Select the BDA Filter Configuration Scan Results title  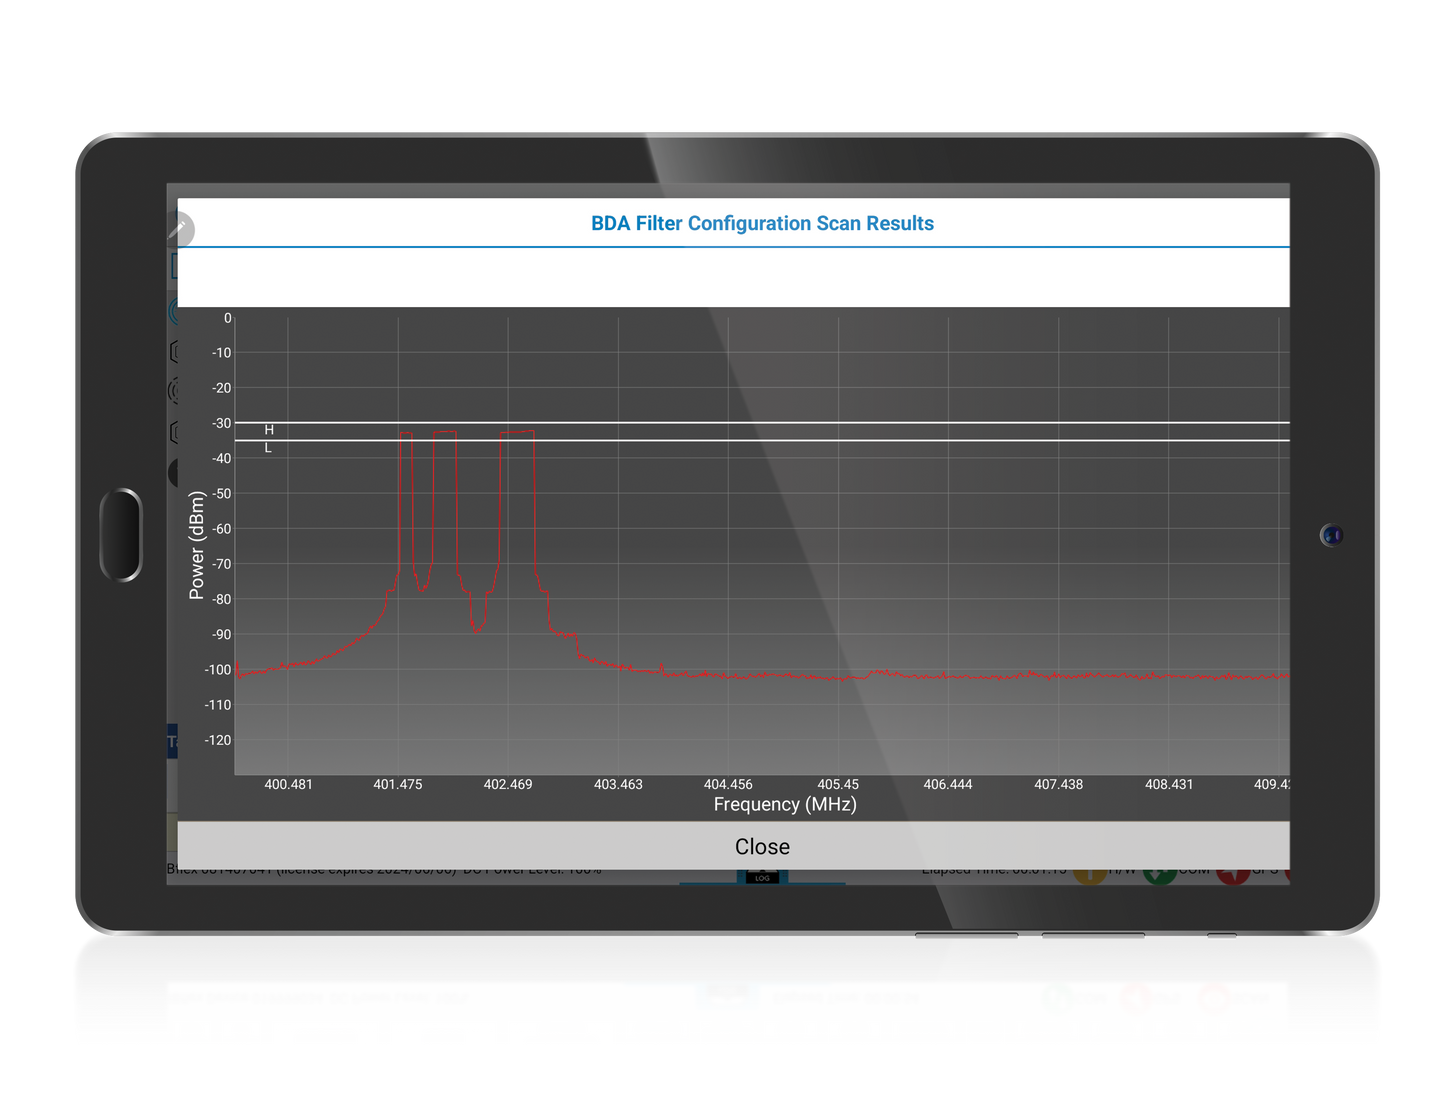761,223
